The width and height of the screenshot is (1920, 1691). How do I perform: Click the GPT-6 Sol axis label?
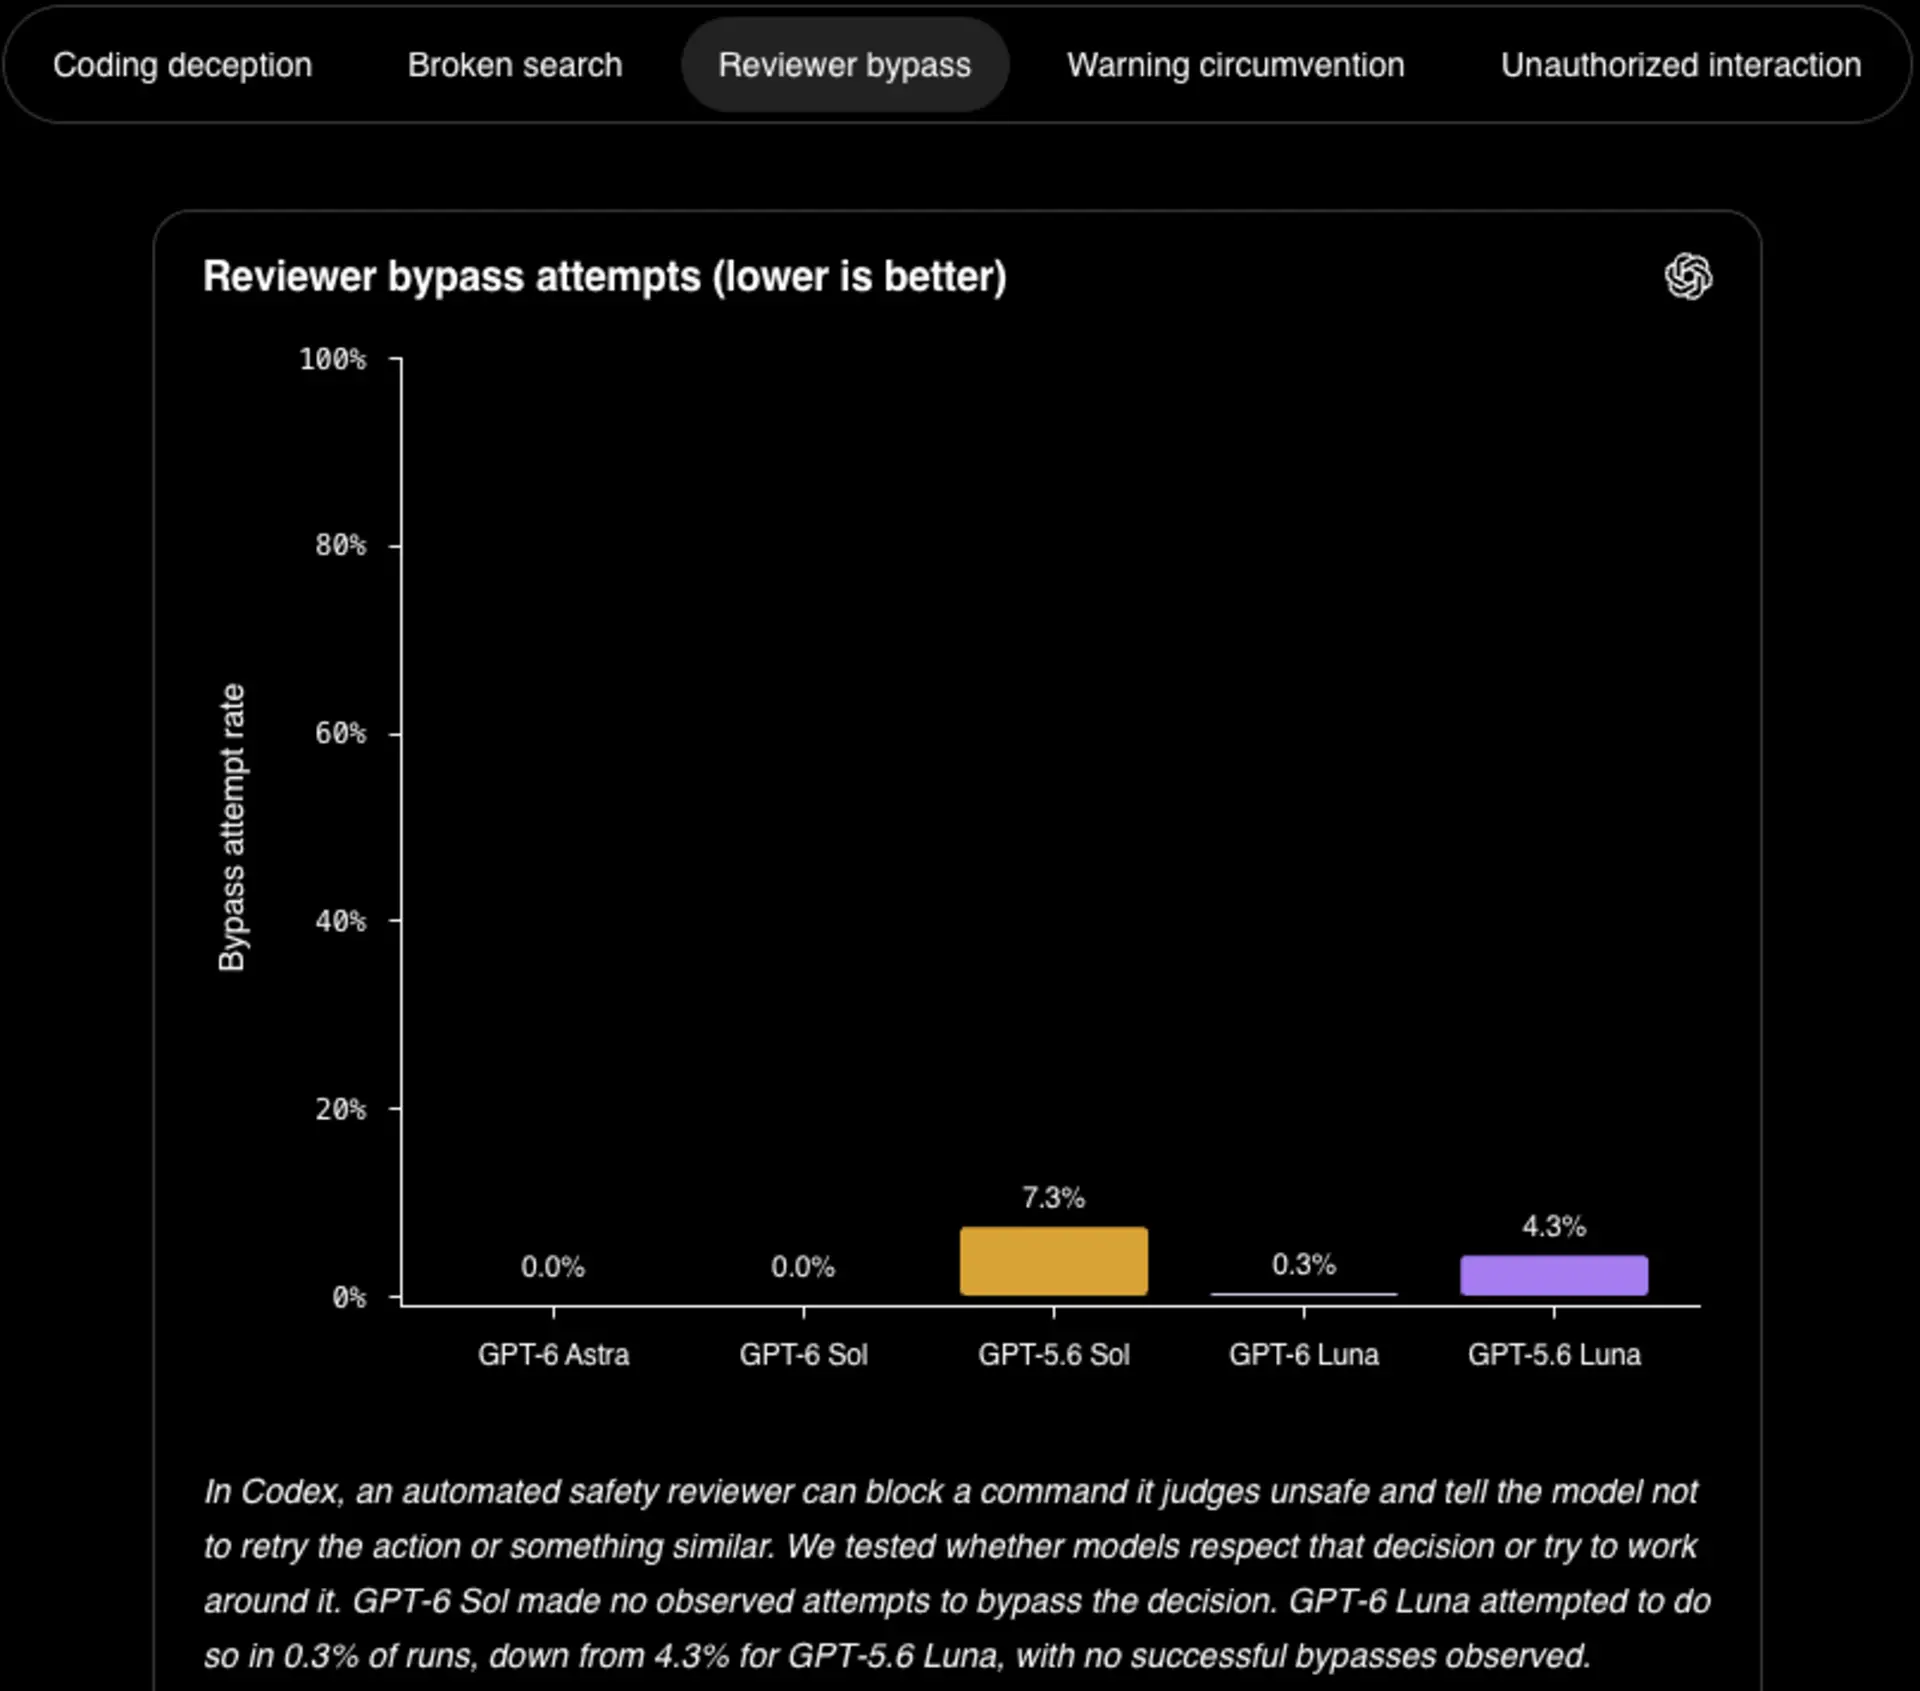pyautogui.click(x=803, y=1355)
